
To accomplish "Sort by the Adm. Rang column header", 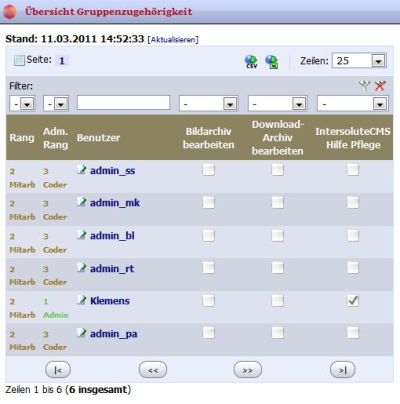I will coord(56,138).
